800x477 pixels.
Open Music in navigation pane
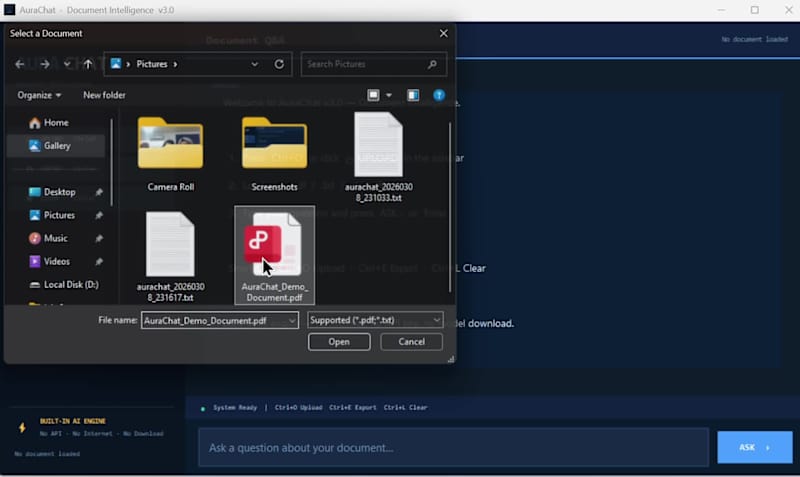coord(56,238)
